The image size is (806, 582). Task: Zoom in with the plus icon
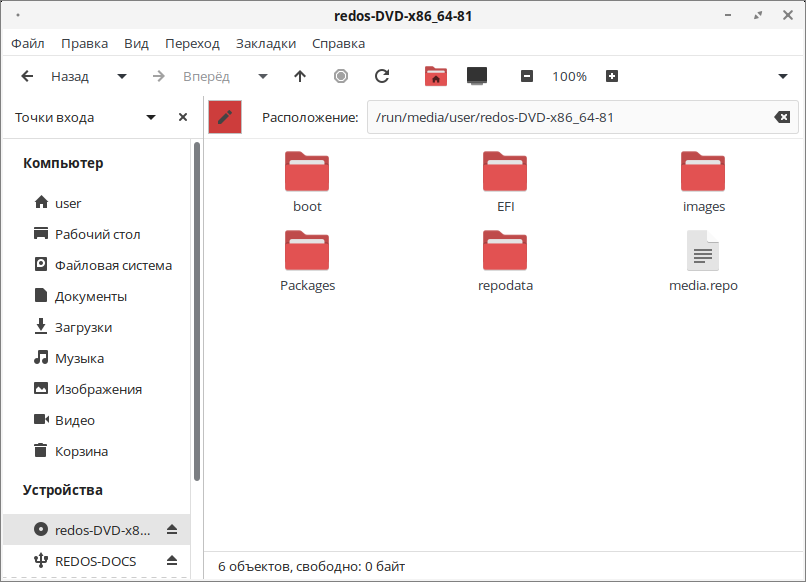(612, 77)
